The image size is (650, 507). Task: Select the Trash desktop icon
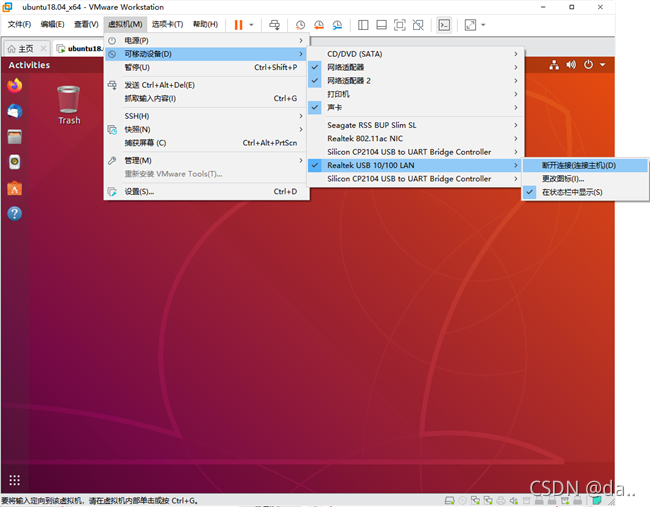[x=69, y=105]
